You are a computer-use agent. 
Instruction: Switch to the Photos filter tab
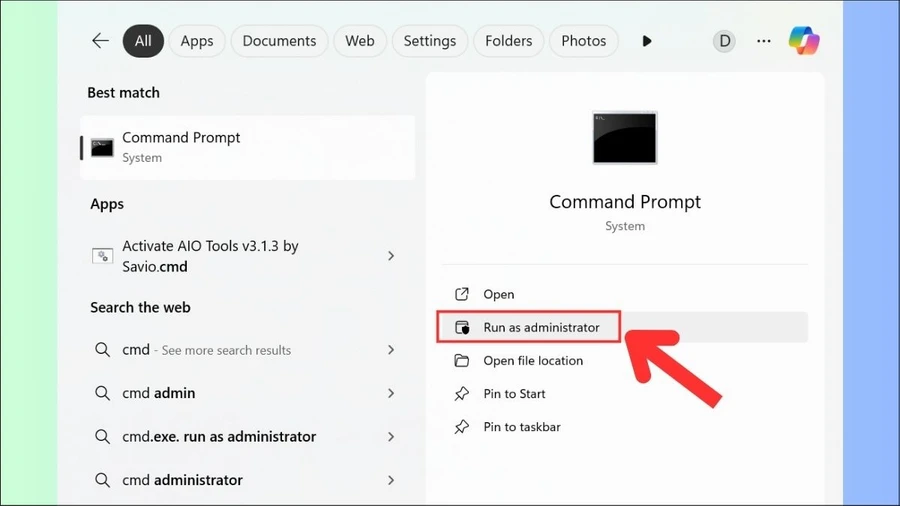click(x=583, y=41)
